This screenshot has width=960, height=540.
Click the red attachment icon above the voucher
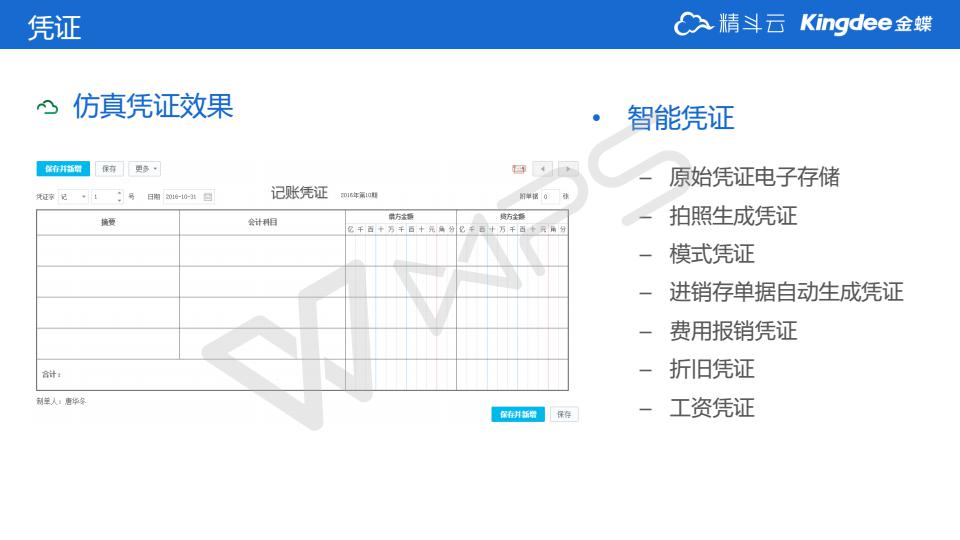point(519,170)
